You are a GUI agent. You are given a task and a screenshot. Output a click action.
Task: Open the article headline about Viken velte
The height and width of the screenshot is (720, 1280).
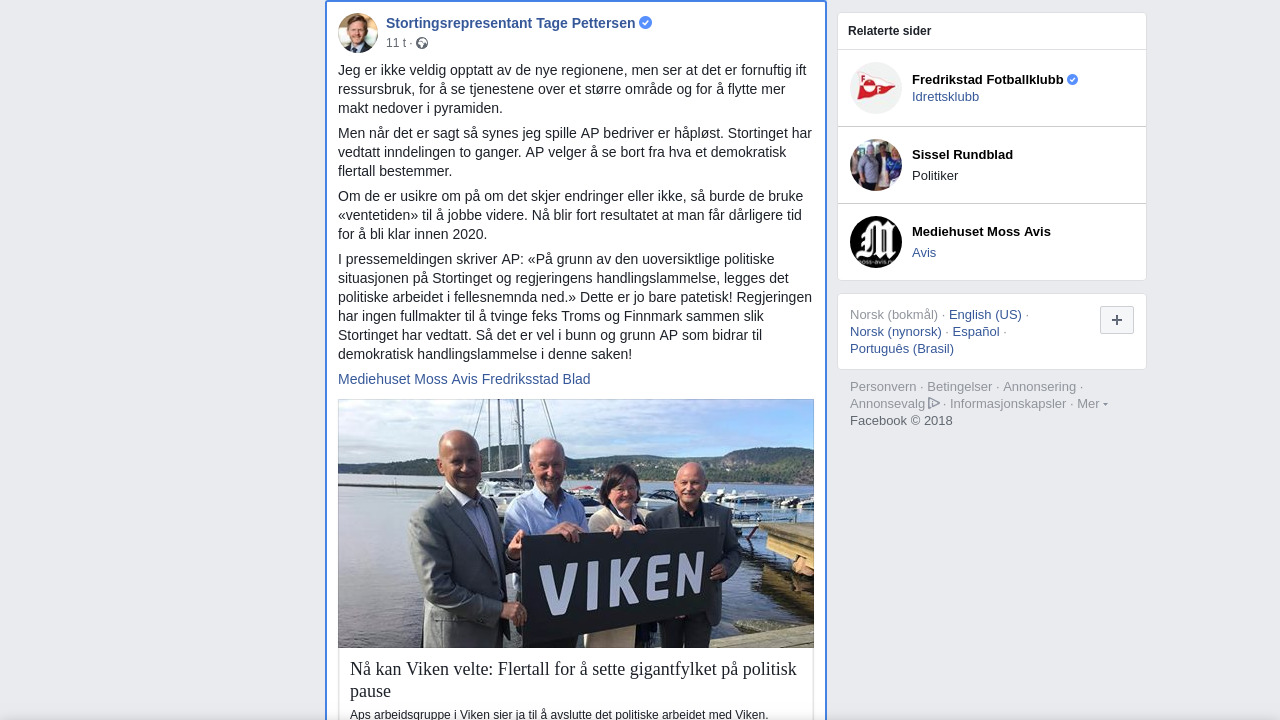click(x=574, y=680)
